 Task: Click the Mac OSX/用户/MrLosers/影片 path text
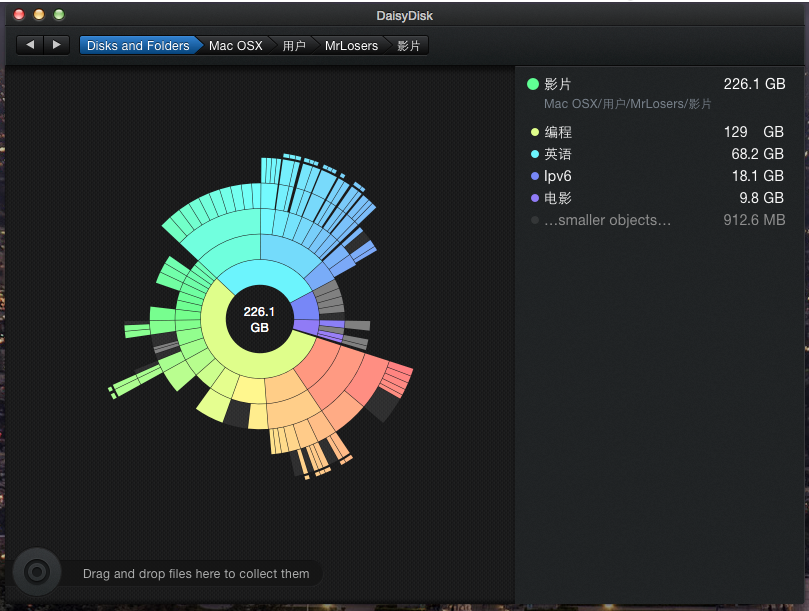(x=627, y=104)
